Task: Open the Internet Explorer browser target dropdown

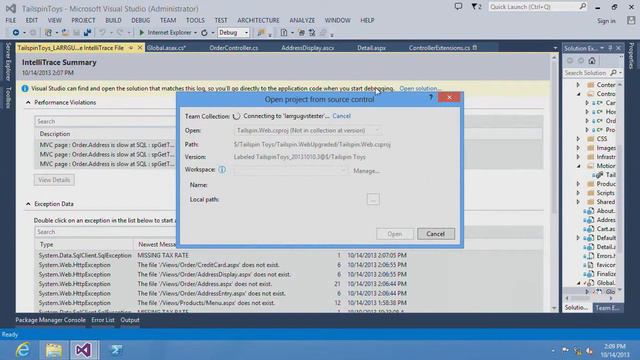Action: click(x=195, y=33)
